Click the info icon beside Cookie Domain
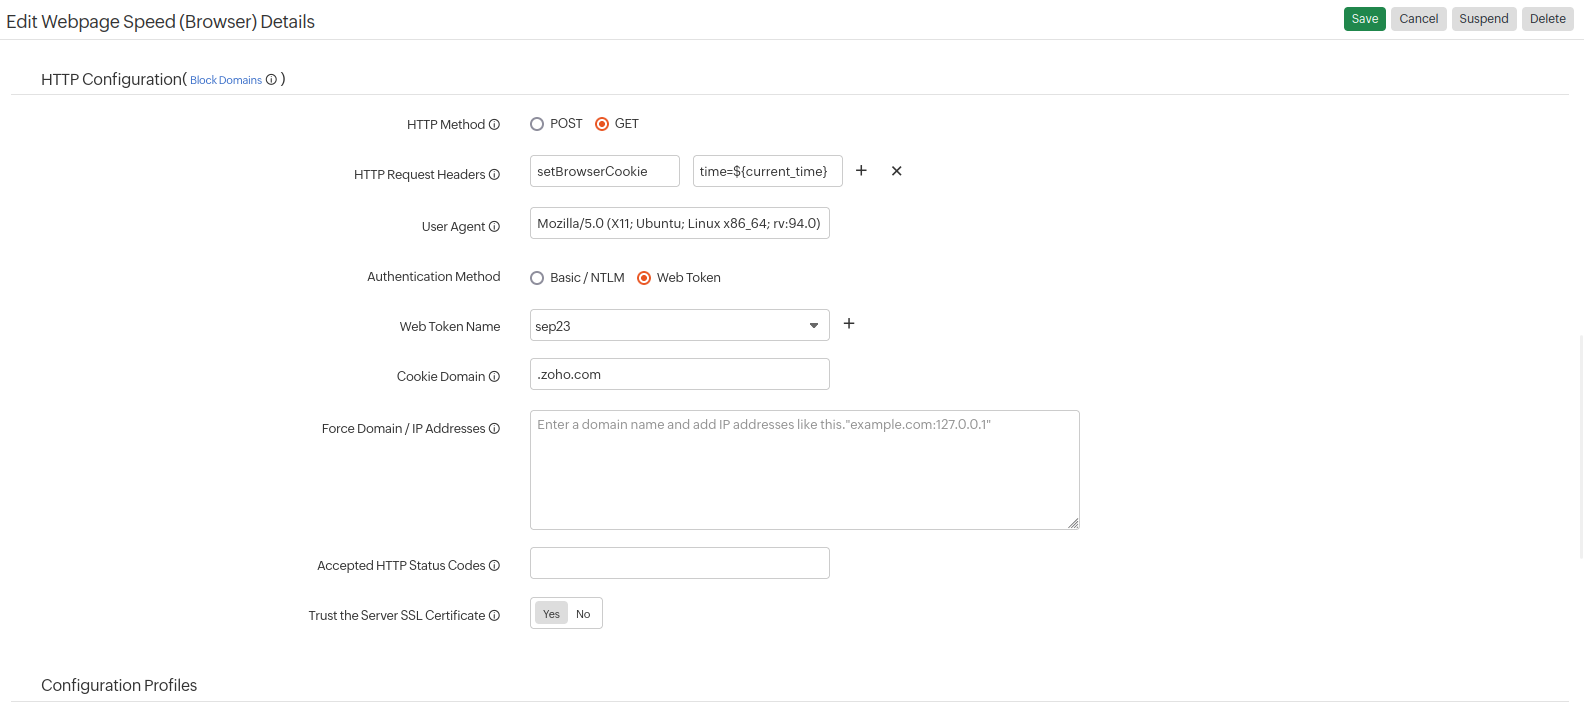 click(494, 377)
